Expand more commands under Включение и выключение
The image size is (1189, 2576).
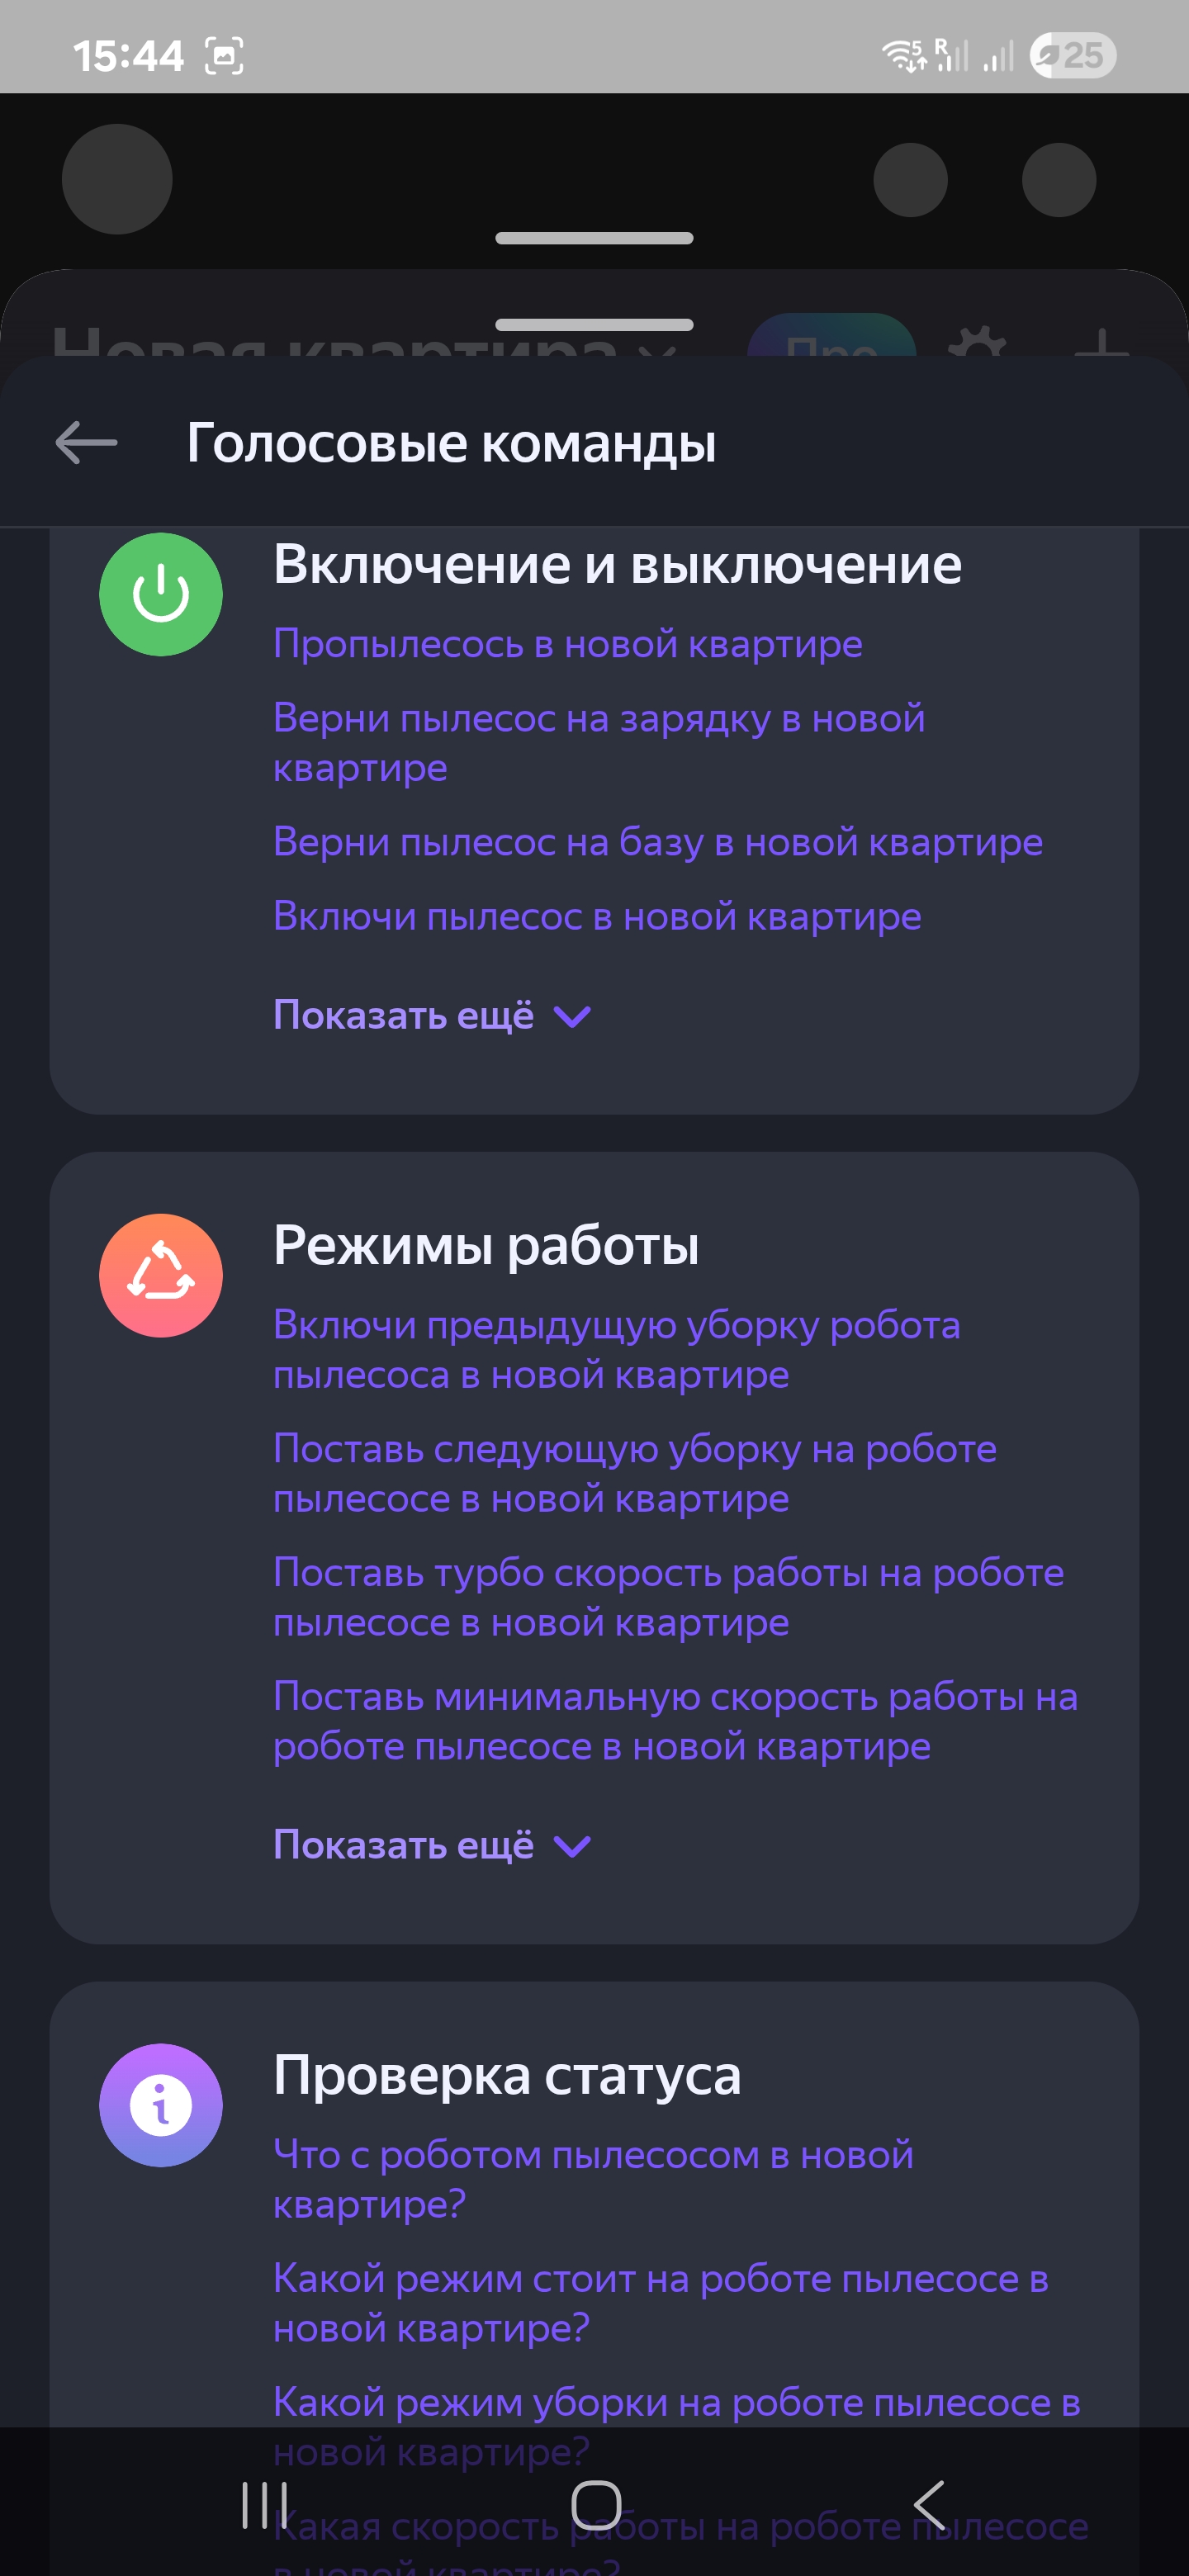coord(432,1016)
